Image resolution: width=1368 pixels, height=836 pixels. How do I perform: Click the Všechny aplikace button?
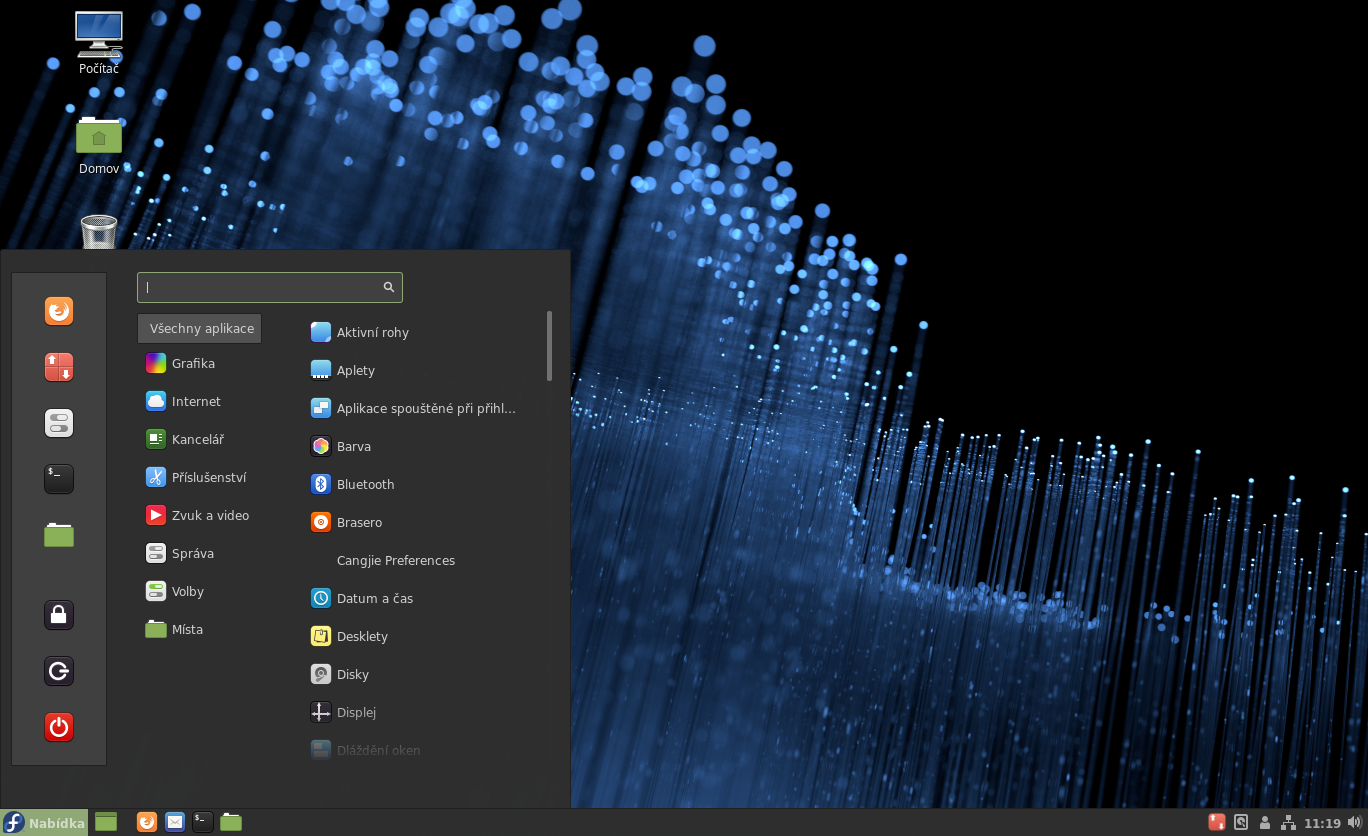pyautogui.click(x=200, y=328)
